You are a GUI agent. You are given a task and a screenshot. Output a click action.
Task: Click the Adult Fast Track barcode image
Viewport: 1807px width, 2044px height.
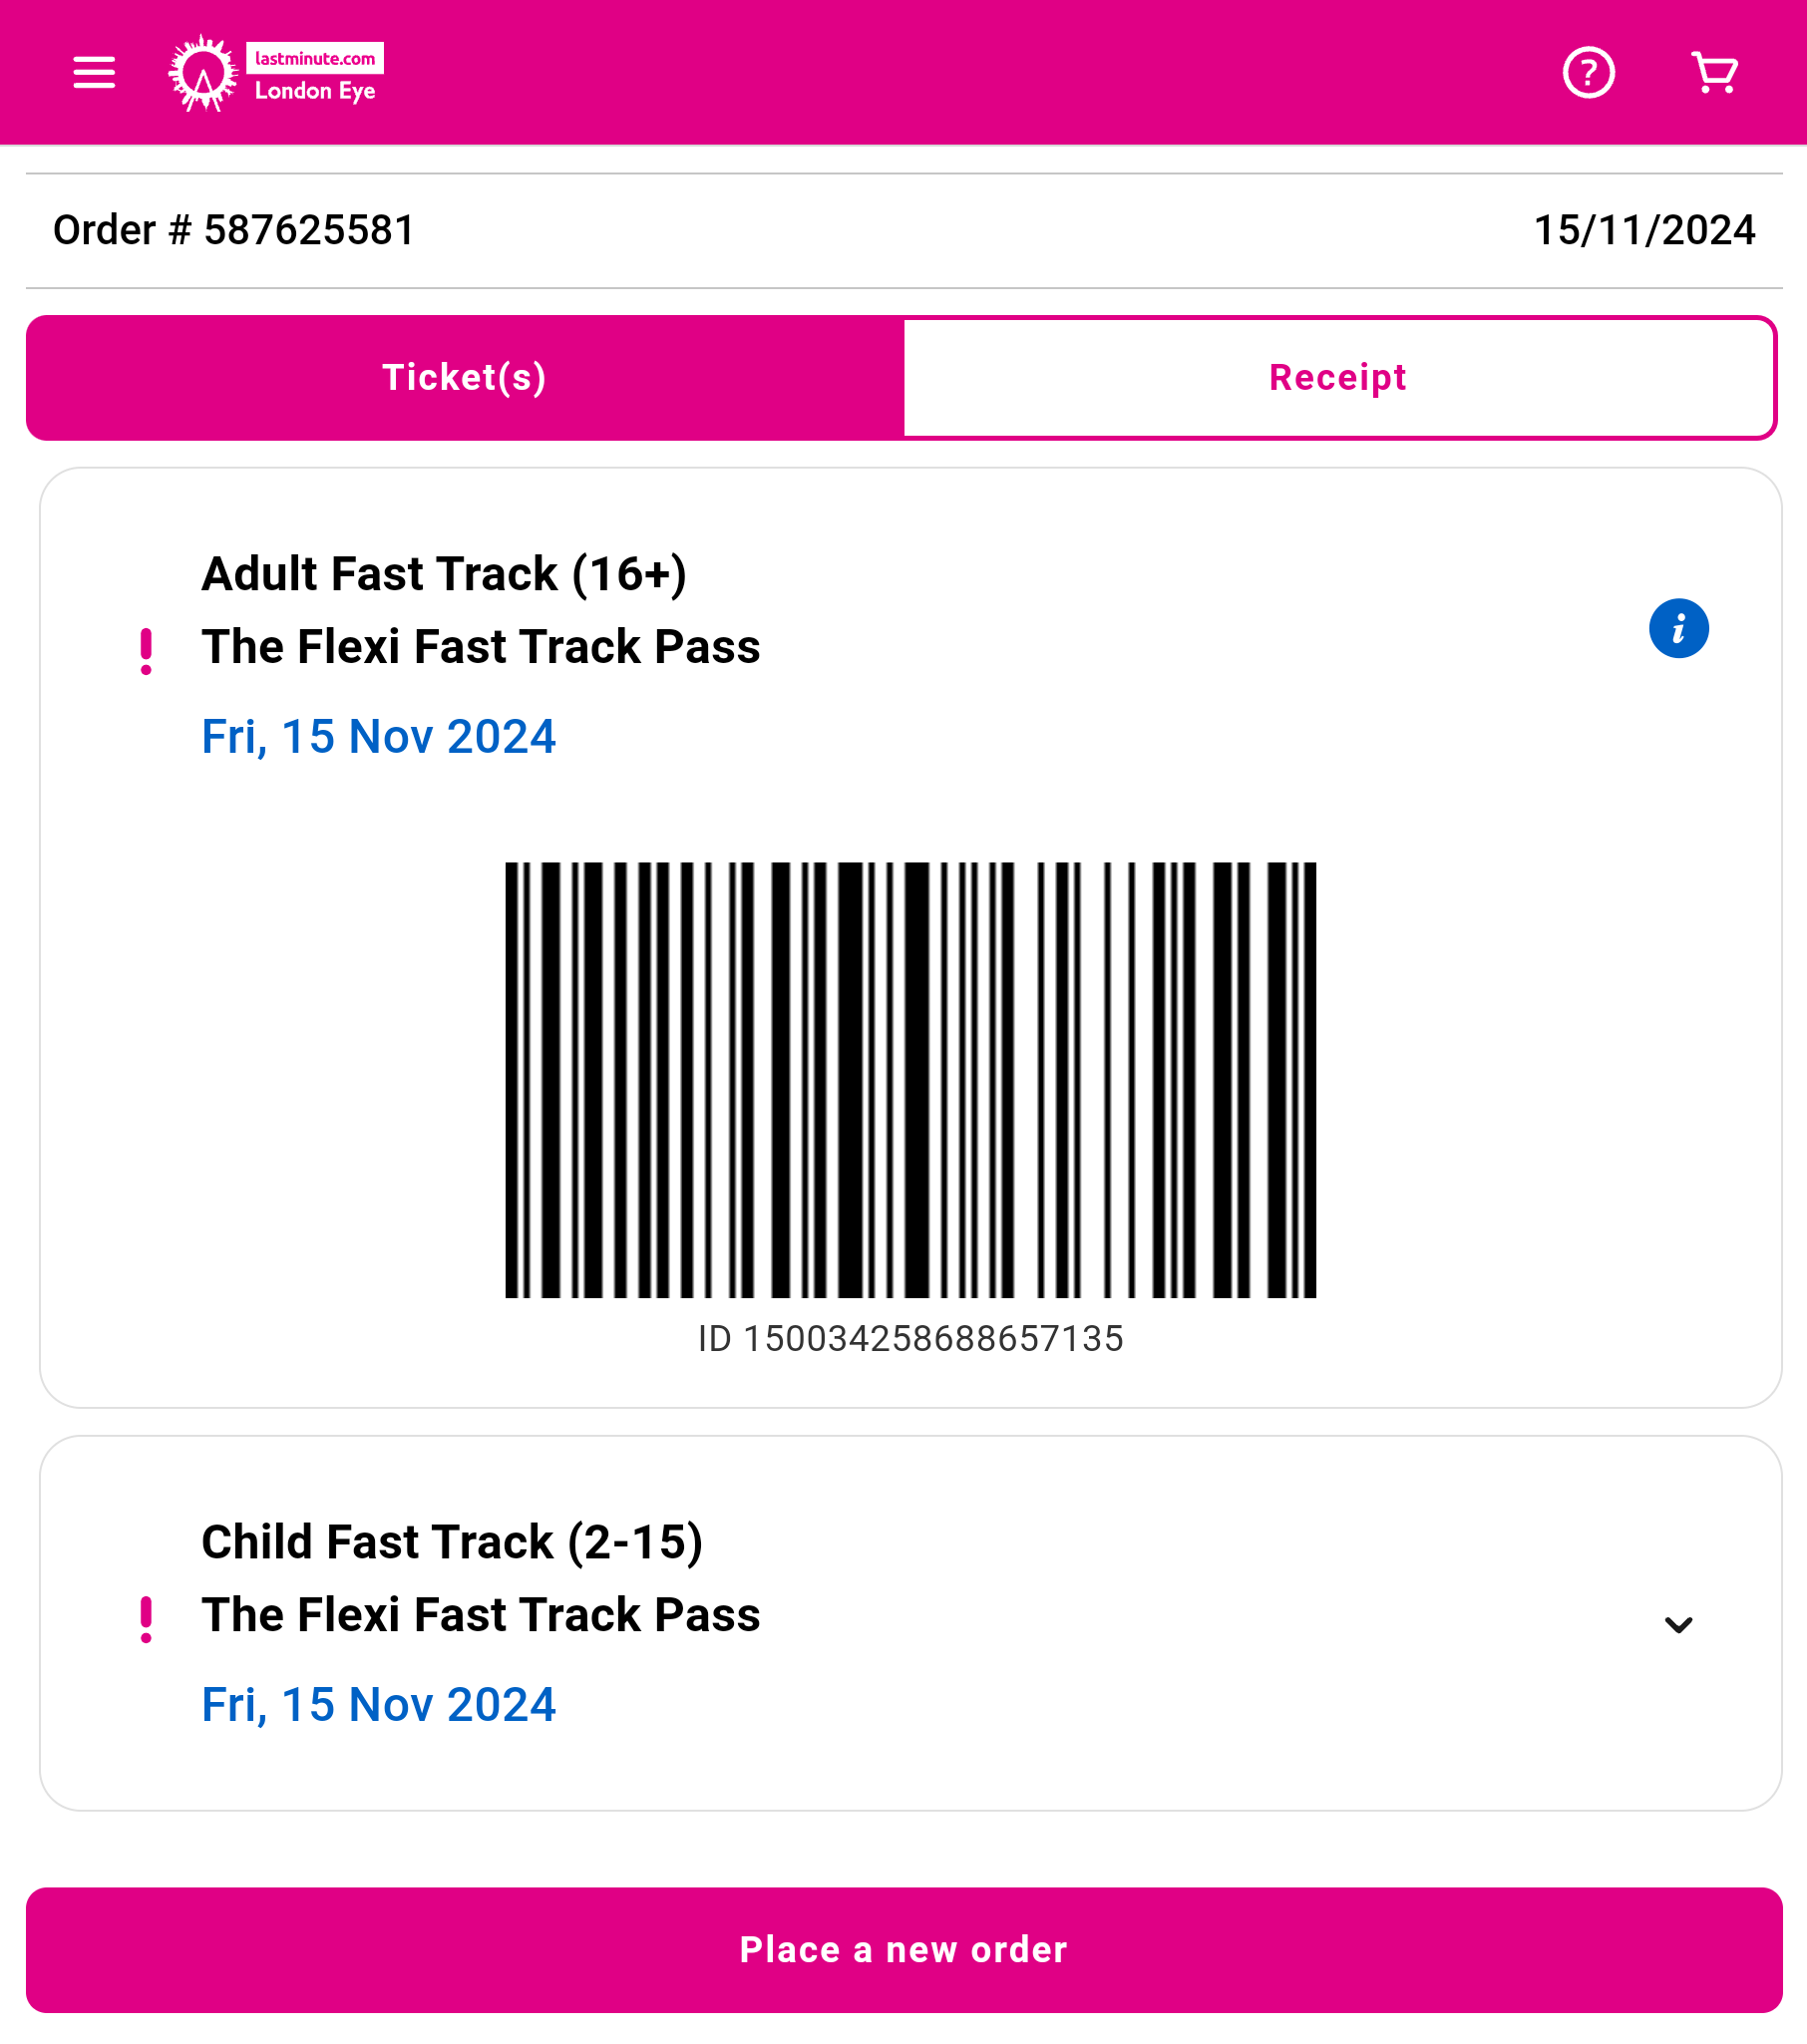pos(910,1080)
